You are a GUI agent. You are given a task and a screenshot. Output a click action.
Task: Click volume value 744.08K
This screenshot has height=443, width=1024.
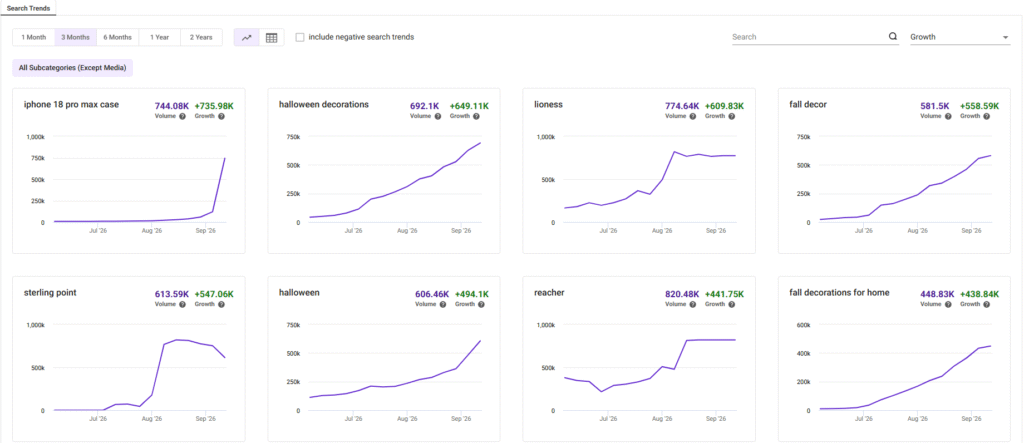pyautogui.click(x=172, y=106)
